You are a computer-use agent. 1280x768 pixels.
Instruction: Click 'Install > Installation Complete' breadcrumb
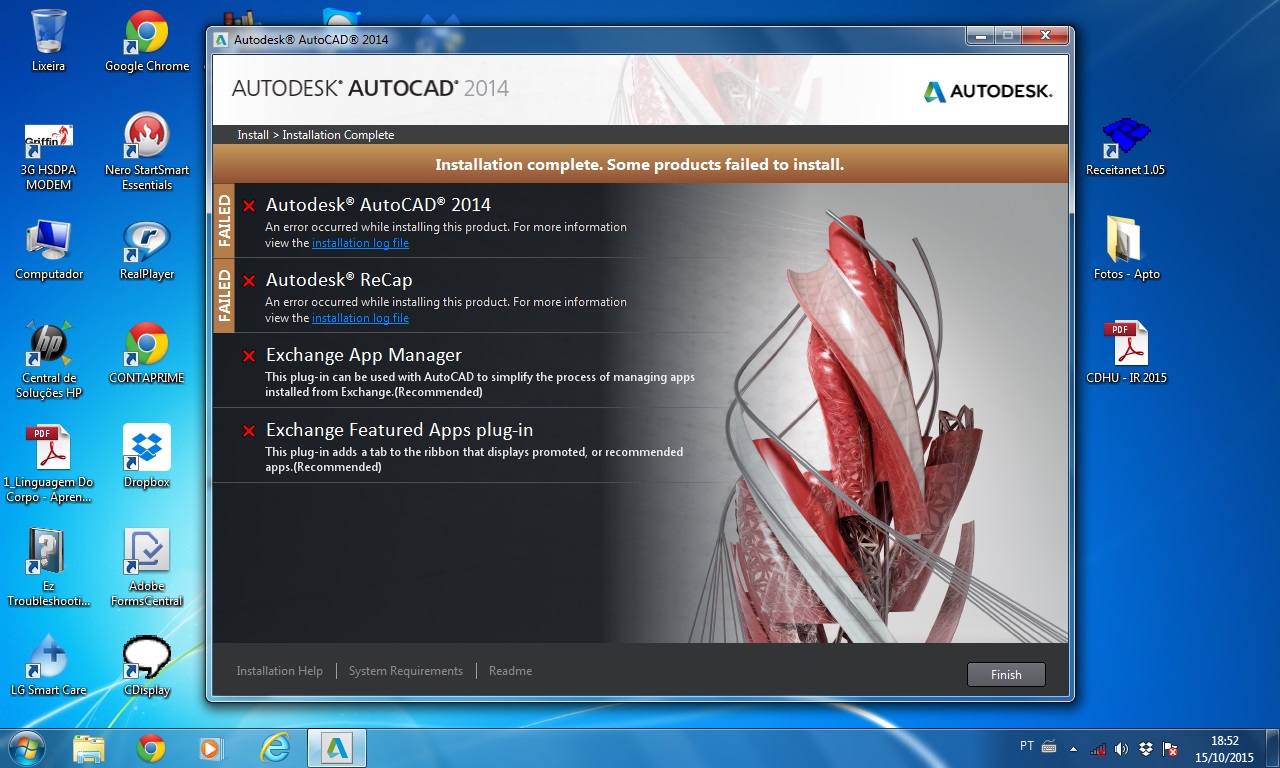[316, 135]
